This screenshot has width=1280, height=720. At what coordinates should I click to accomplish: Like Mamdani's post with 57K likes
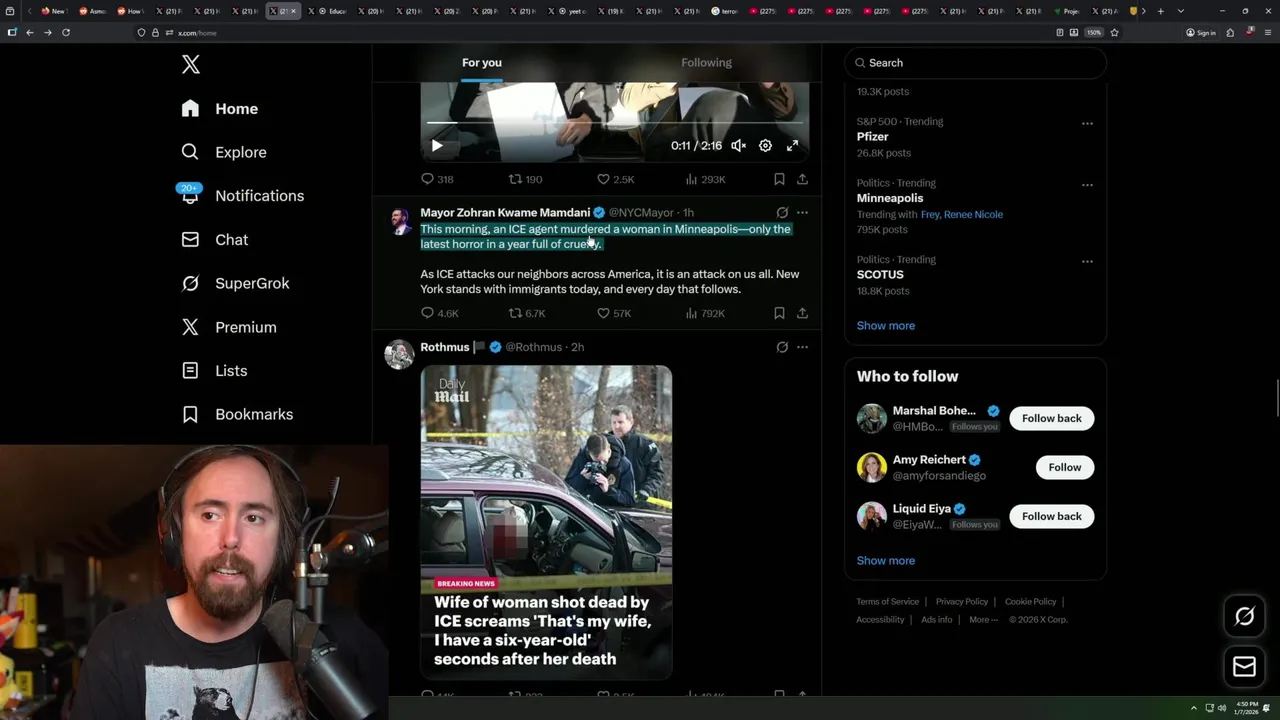click(x=614, y=313)
